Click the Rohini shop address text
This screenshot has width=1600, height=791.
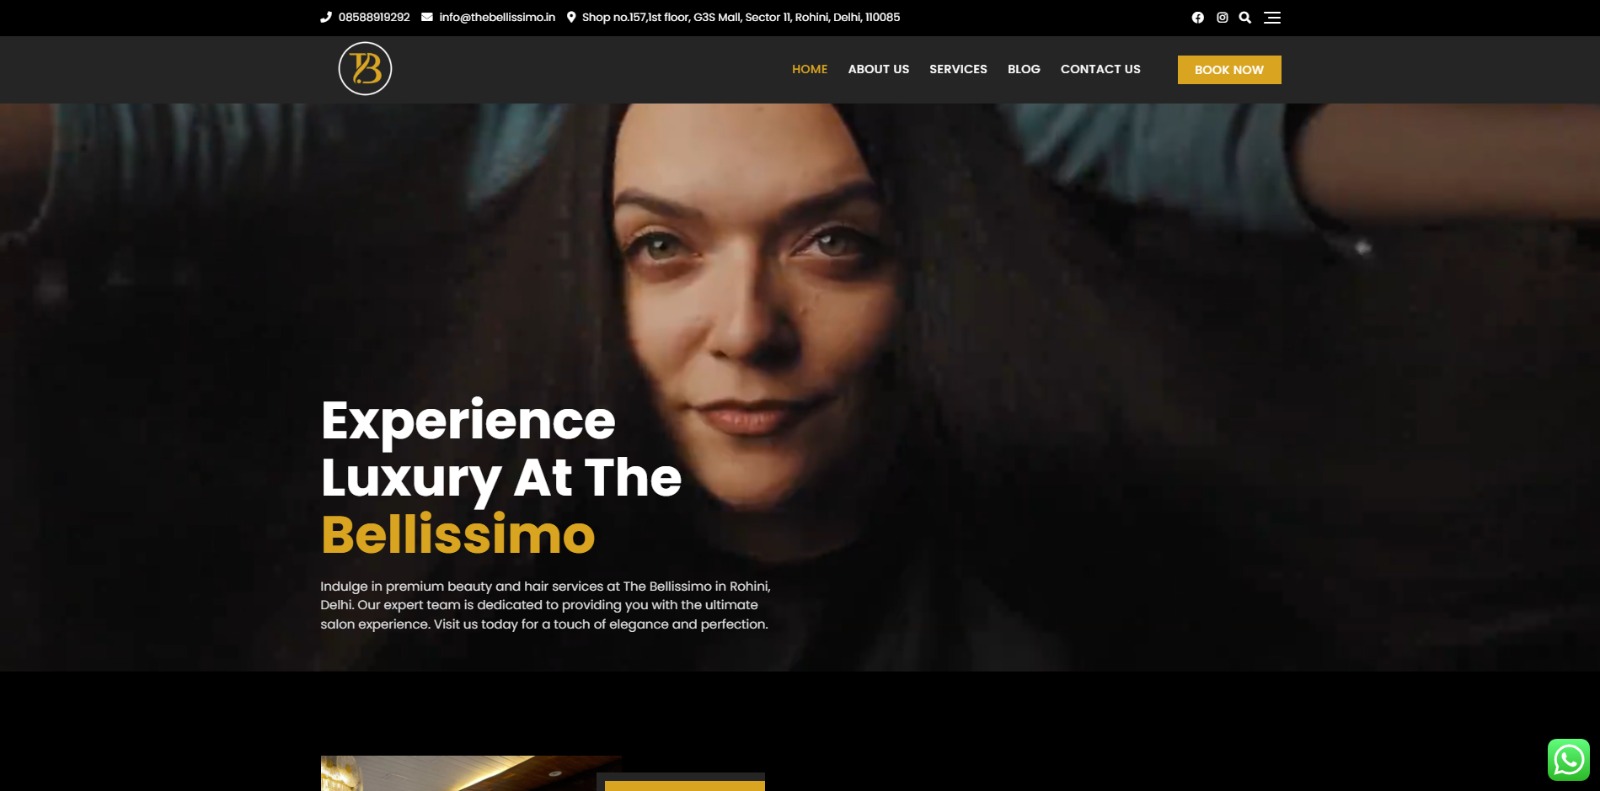[741, 17]
